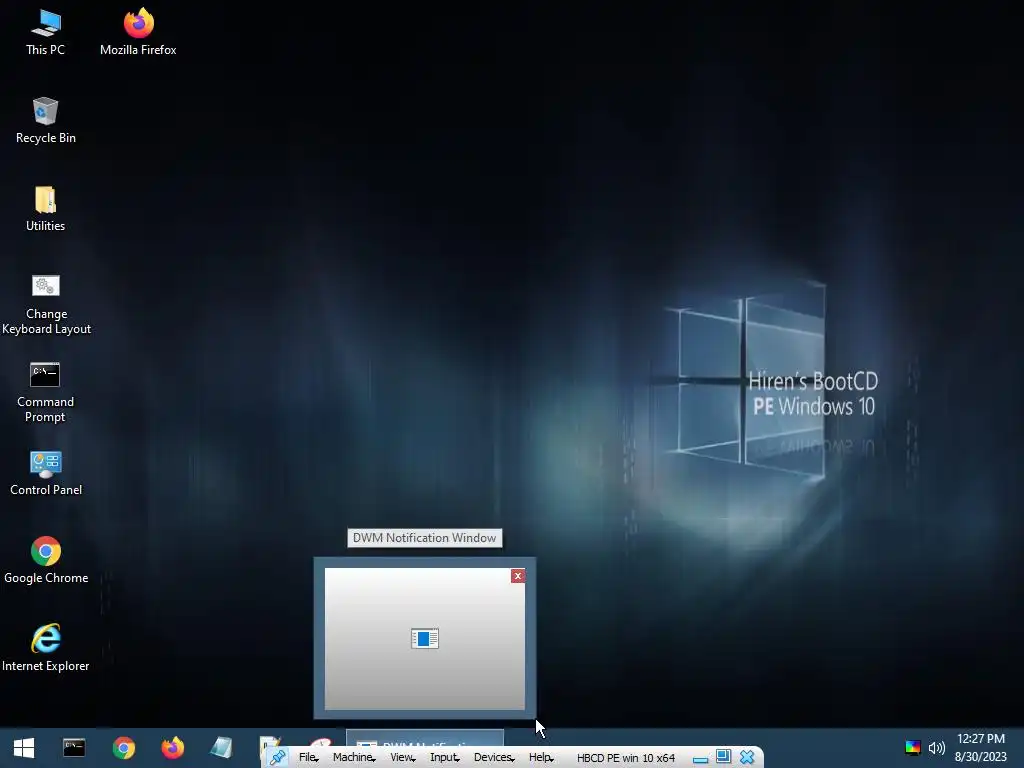Click the HBCD PE win 10 x64 label
The height and width of the screenshot is (768, 1024).
(626, 758)
